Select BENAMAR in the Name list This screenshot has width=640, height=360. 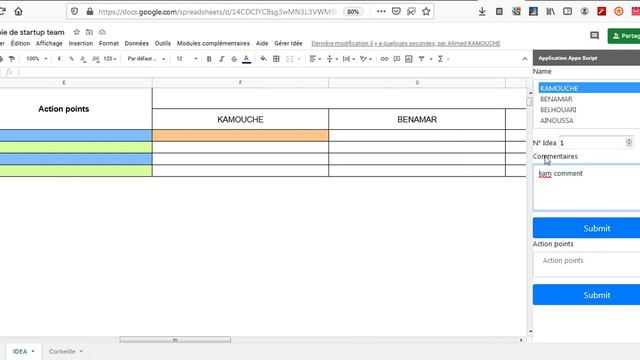click(556, 99)
